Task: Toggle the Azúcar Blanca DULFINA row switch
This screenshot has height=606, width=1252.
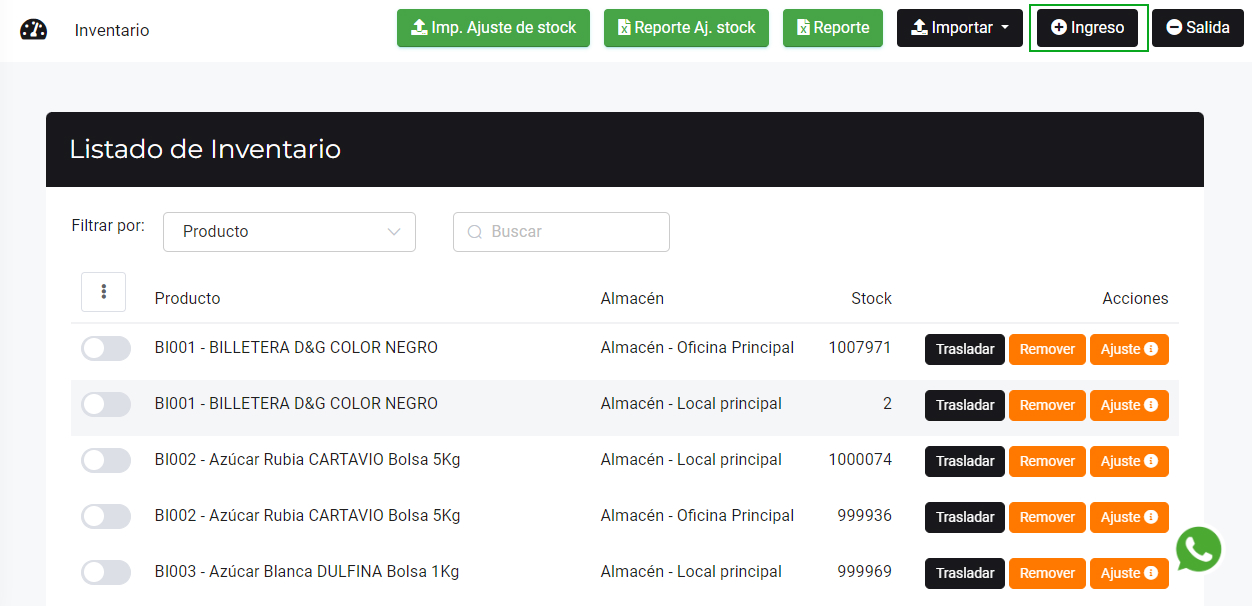Action: coord(106,572)
